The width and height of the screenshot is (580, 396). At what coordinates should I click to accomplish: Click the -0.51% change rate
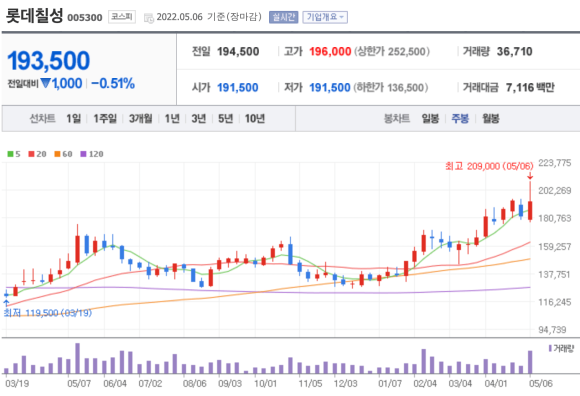(x=113, y=84)
